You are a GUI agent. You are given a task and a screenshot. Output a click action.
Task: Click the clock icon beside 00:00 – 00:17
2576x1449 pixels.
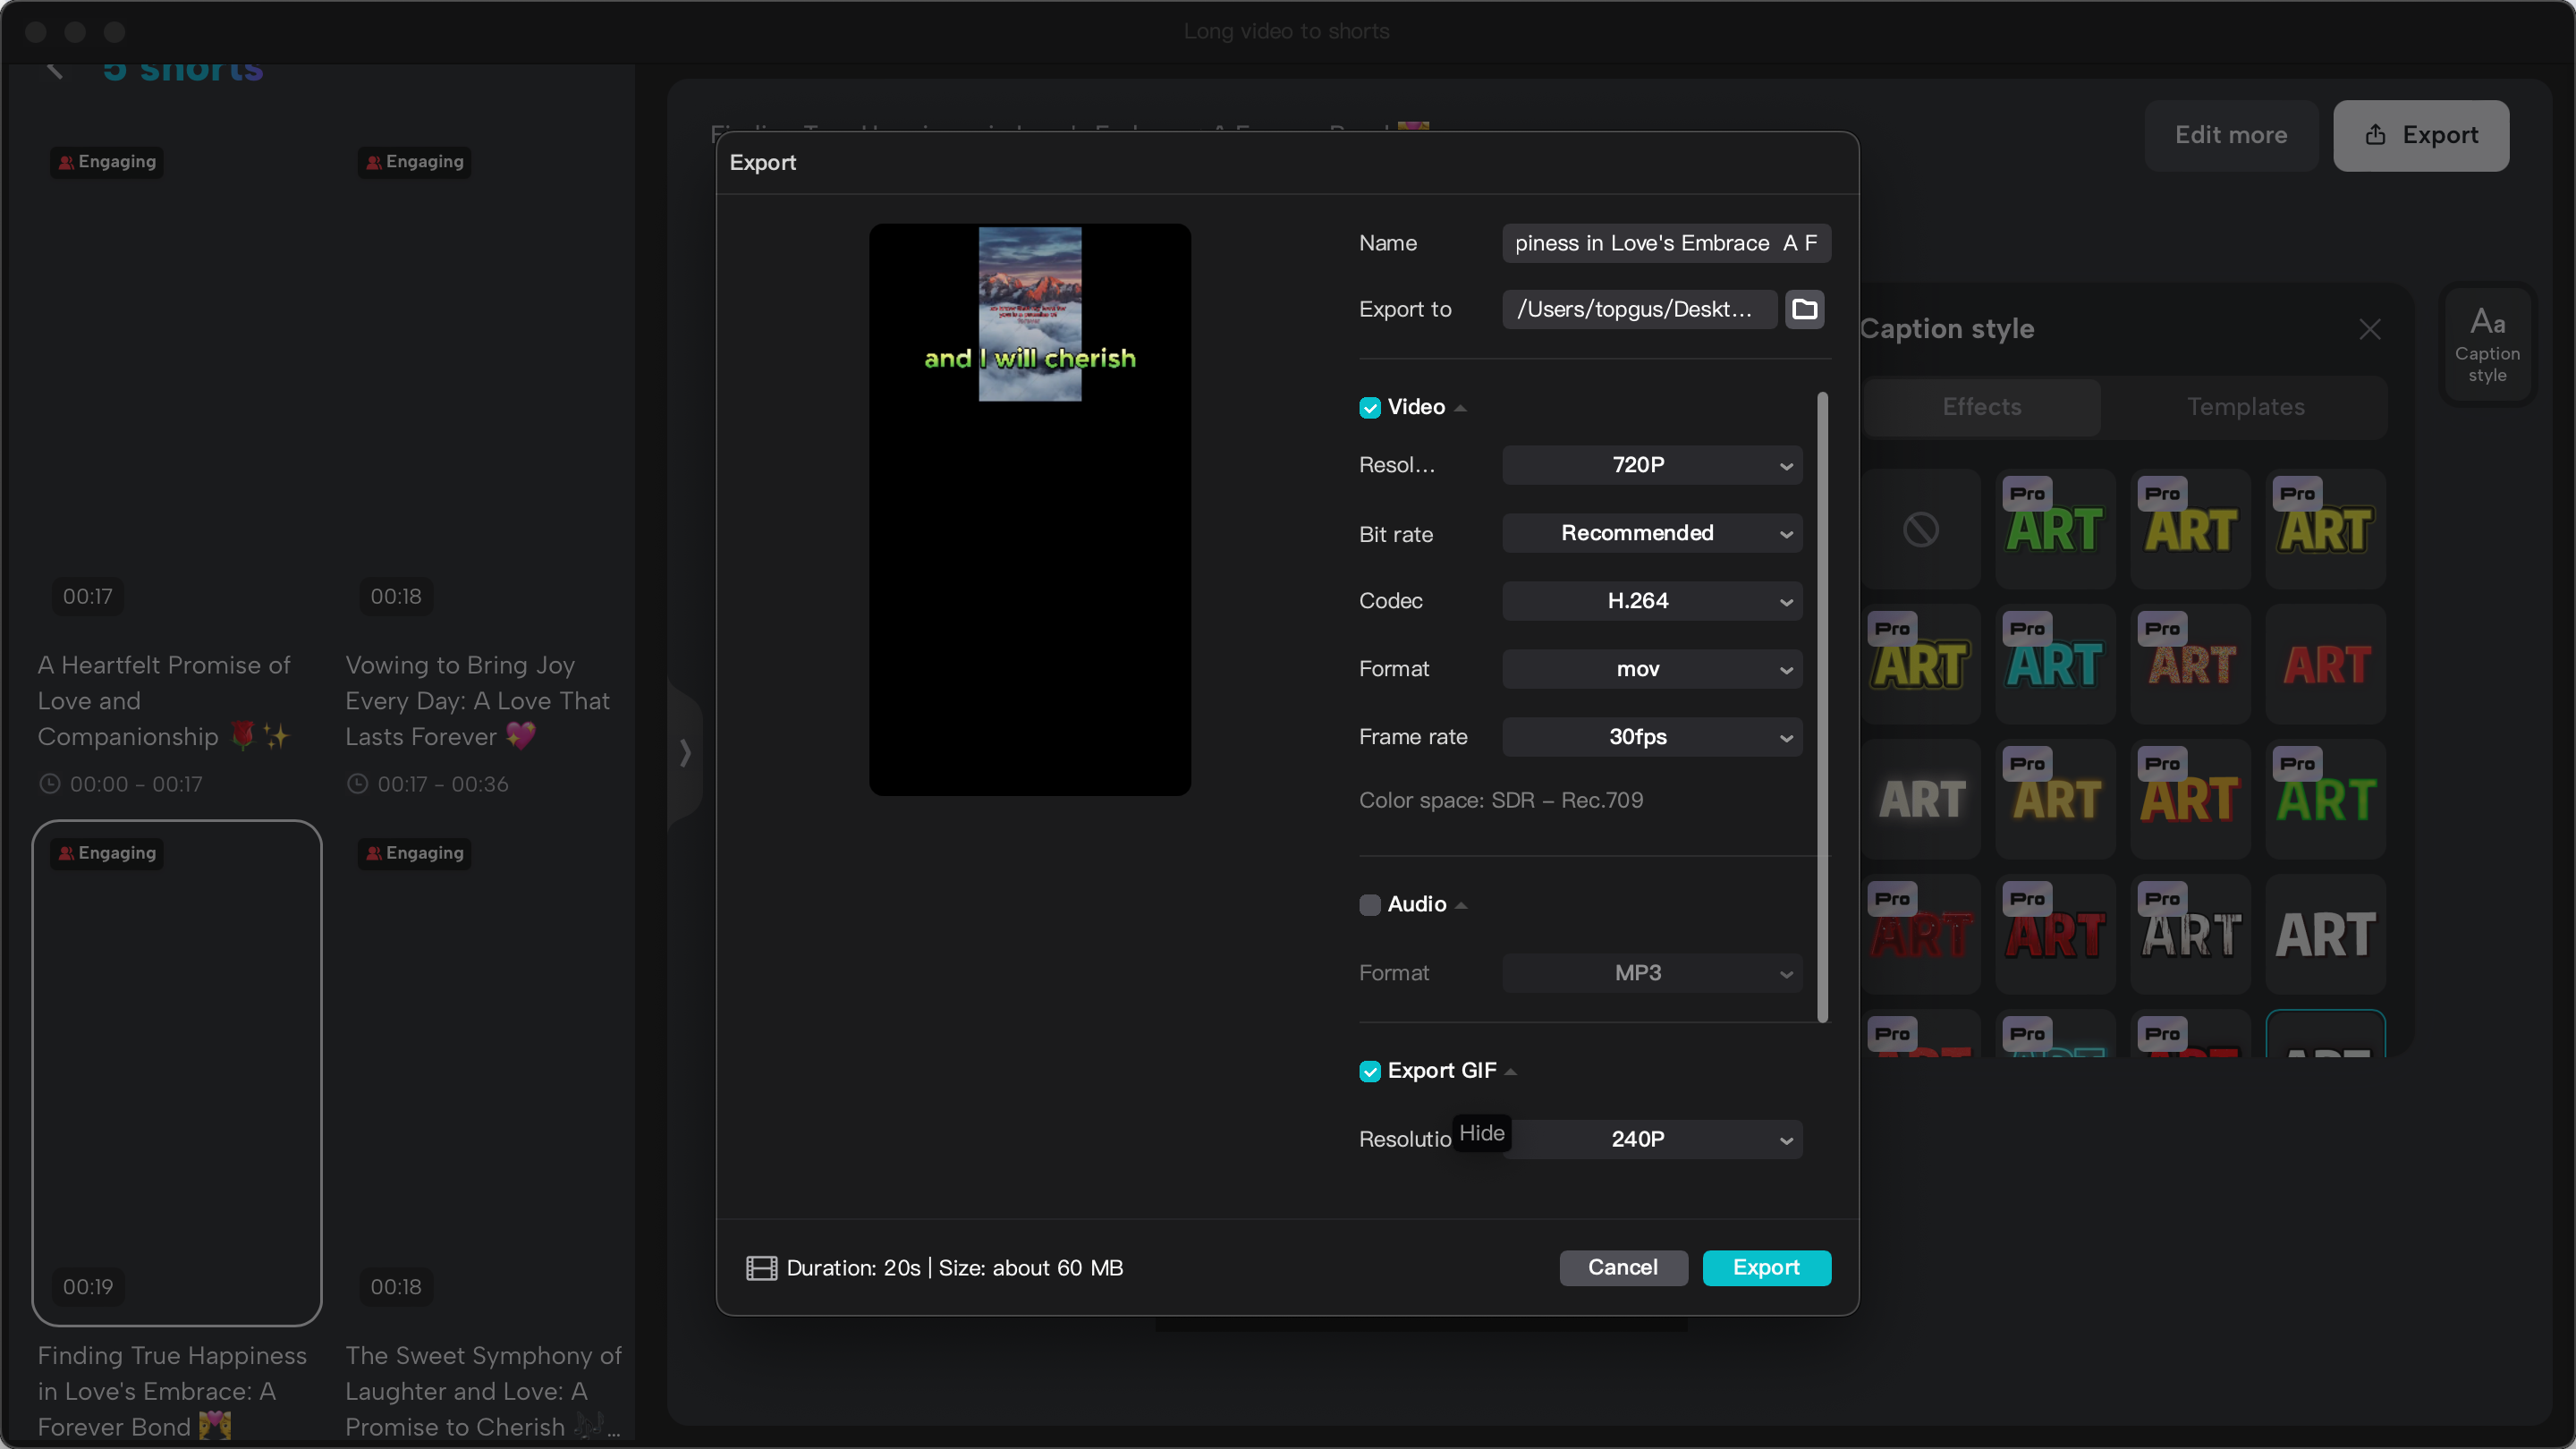click(50, 784)
